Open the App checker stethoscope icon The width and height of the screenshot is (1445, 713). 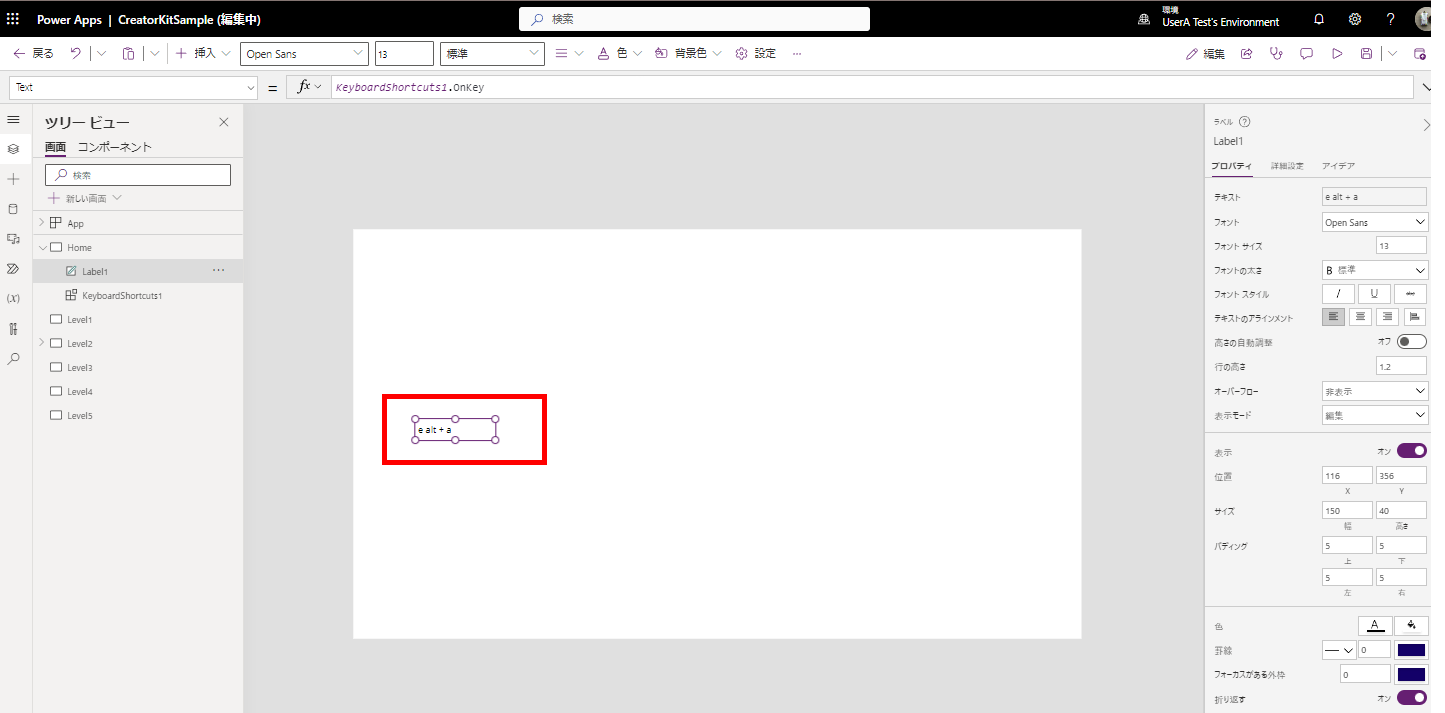click(x=1275, y=54)
